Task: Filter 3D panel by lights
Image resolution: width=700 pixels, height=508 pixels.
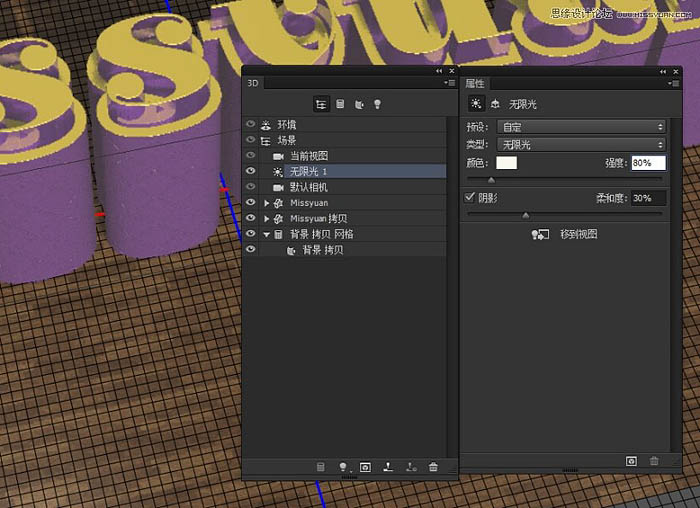Action: 378,104
